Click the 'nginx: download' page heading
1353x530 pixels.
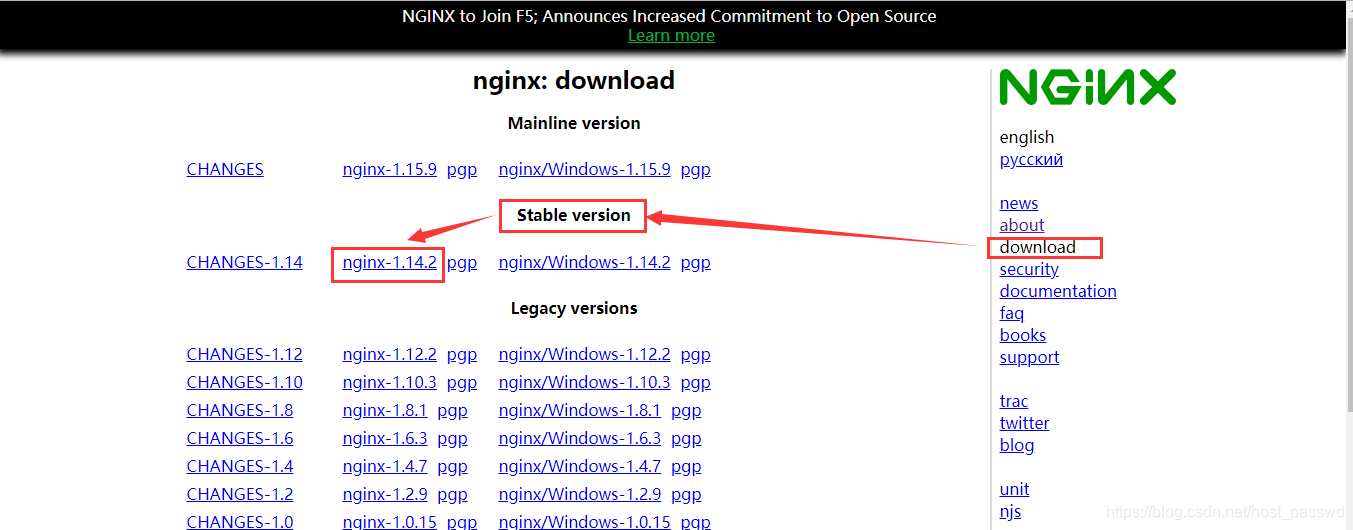tap(574, 80)
